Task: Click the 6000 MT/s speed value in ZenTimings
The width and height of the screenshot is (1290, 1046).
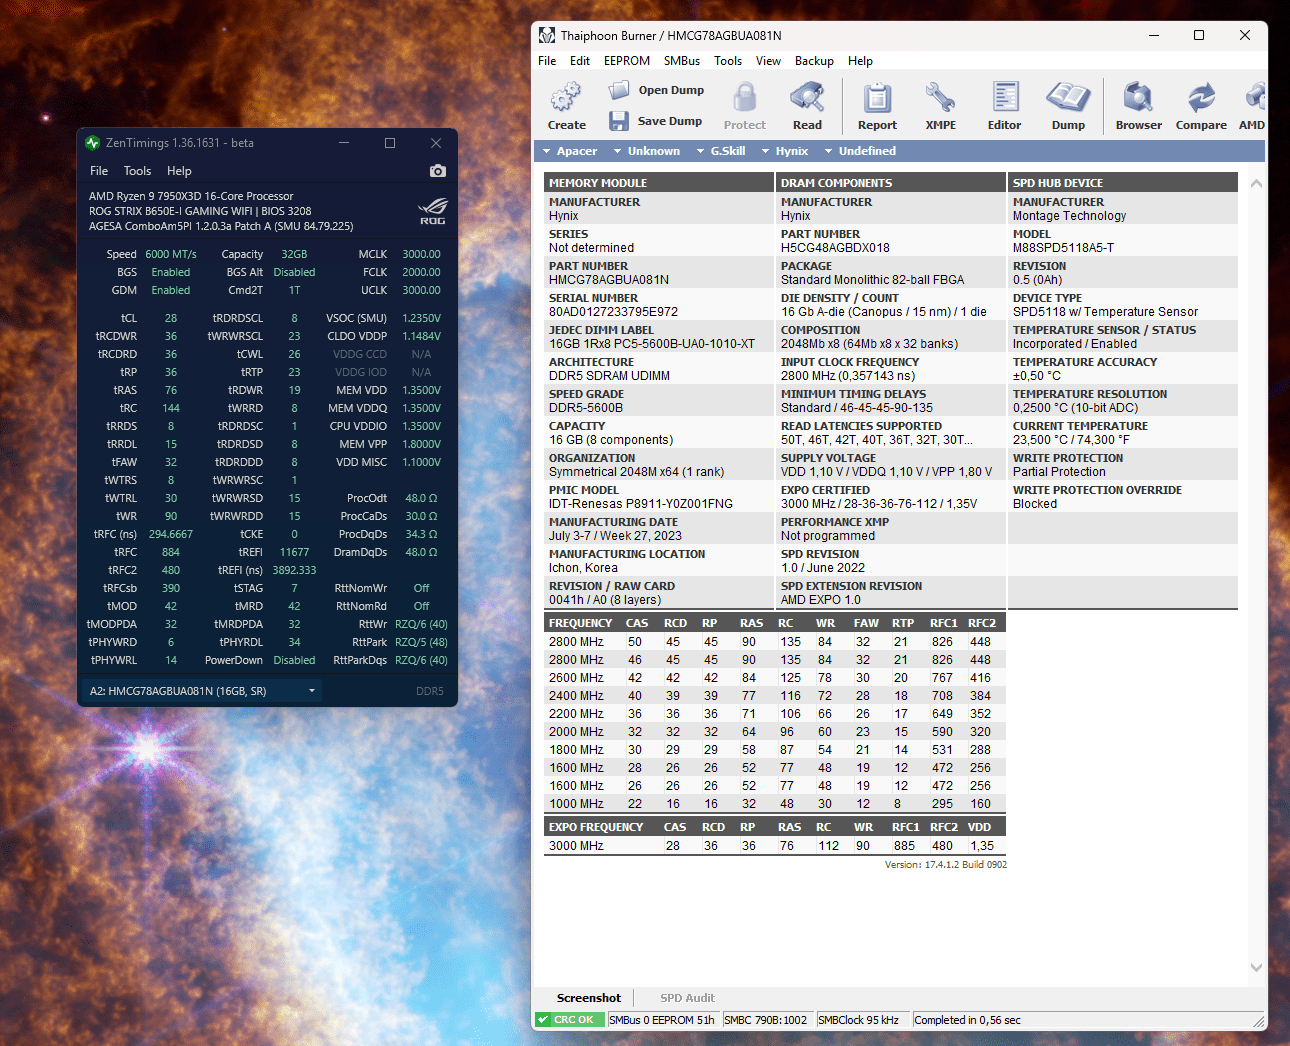Action: tap(171, 254)
